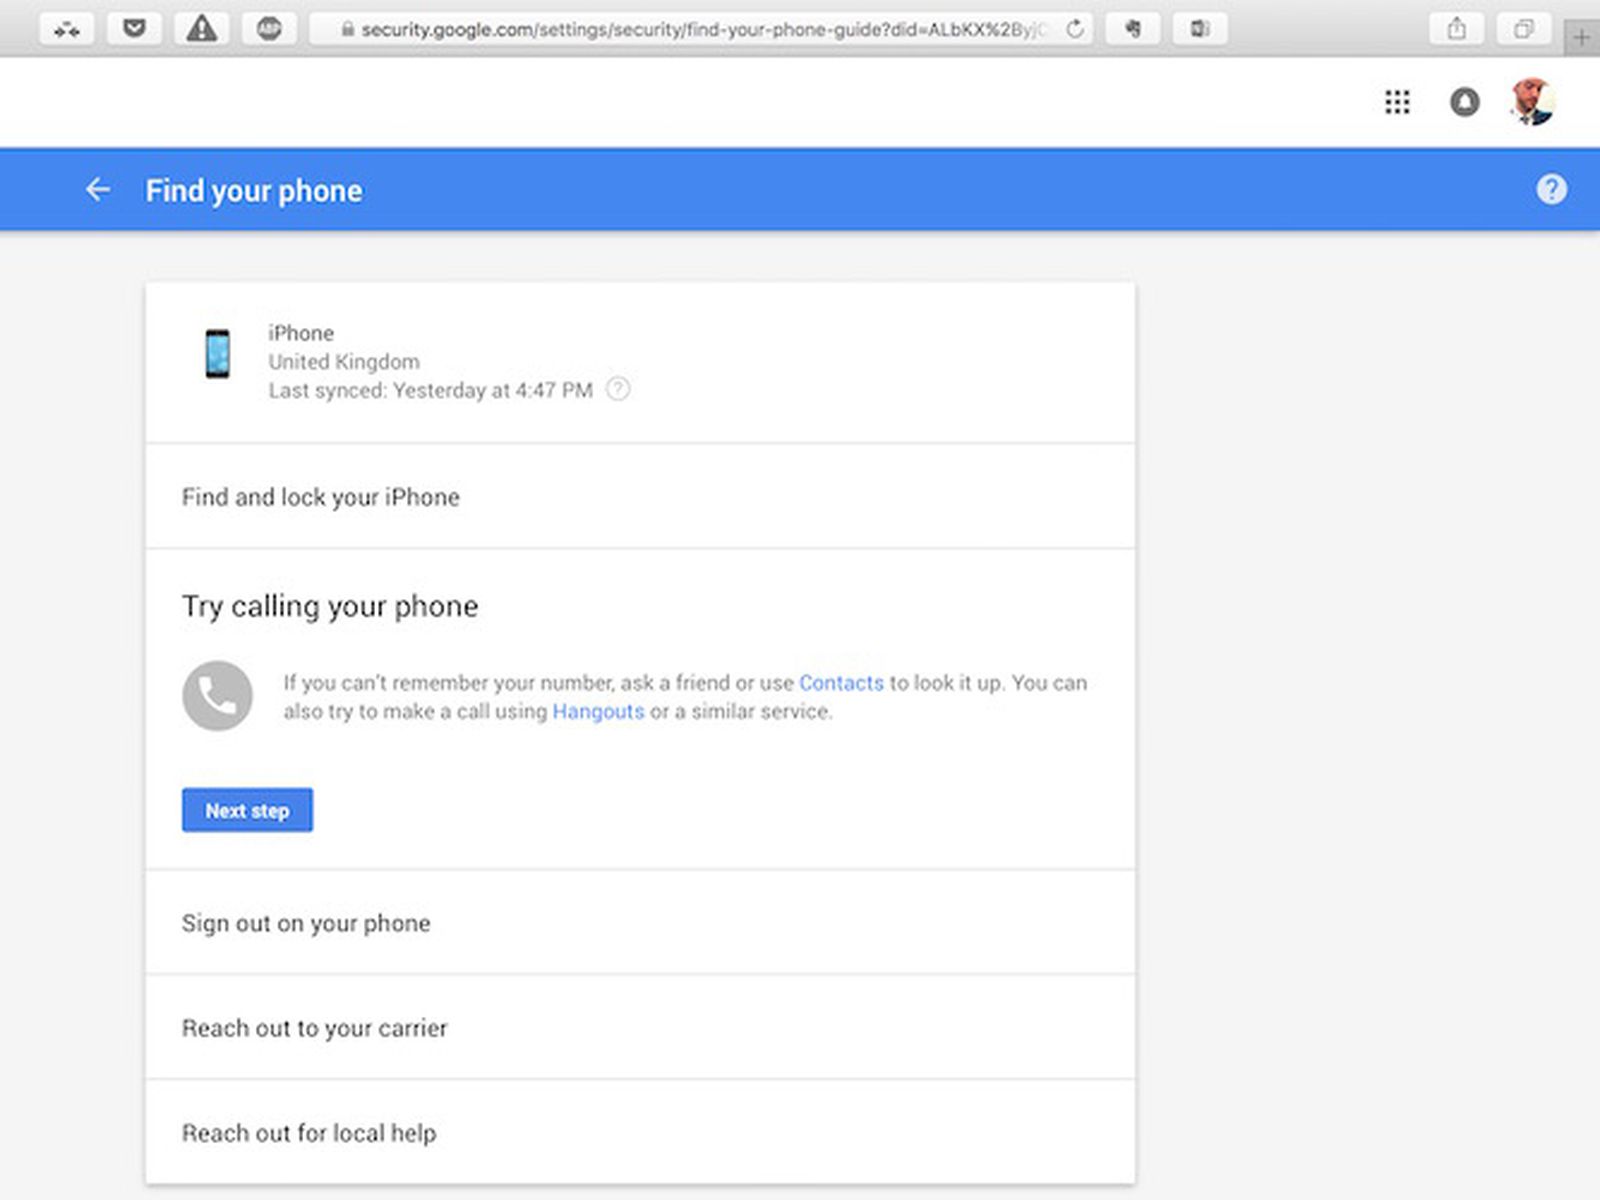Go back using the white arrow icon
The image size is (1600, 1200).
pos(97,189)
